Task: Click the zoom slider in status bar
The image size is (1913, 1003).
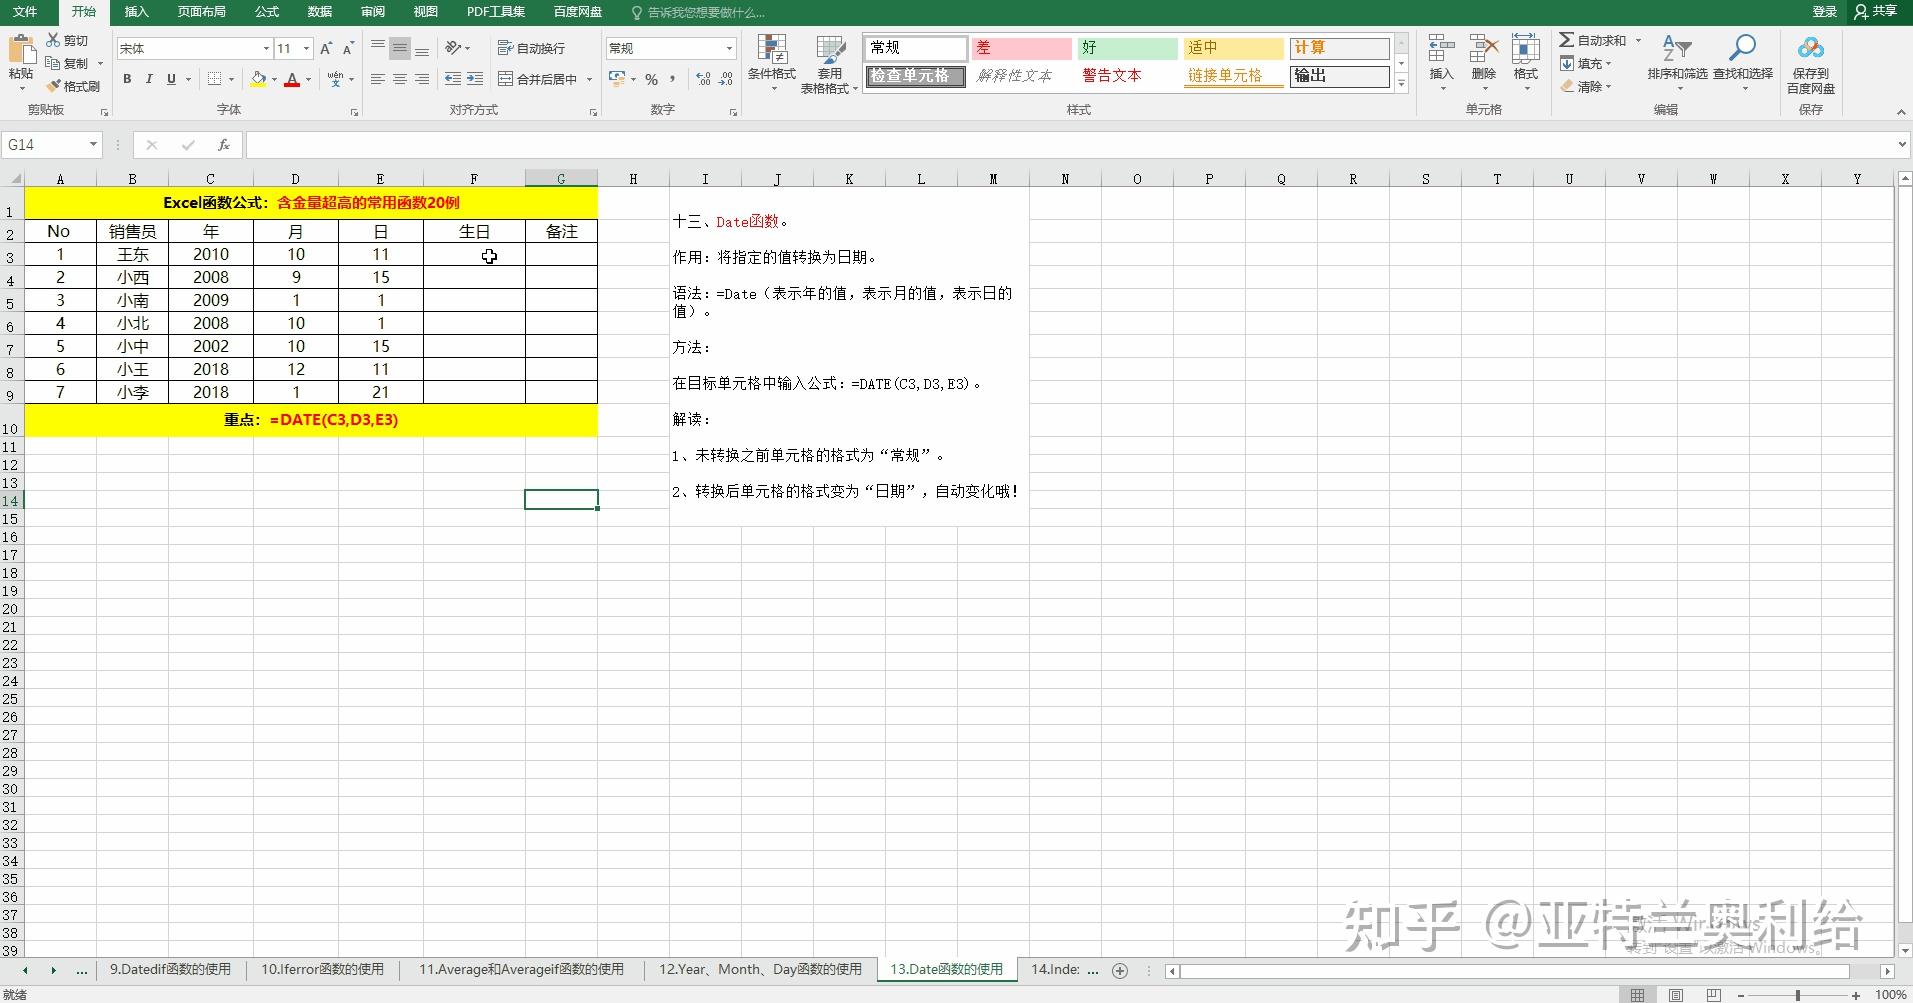Action: [x=1798, y=995]
